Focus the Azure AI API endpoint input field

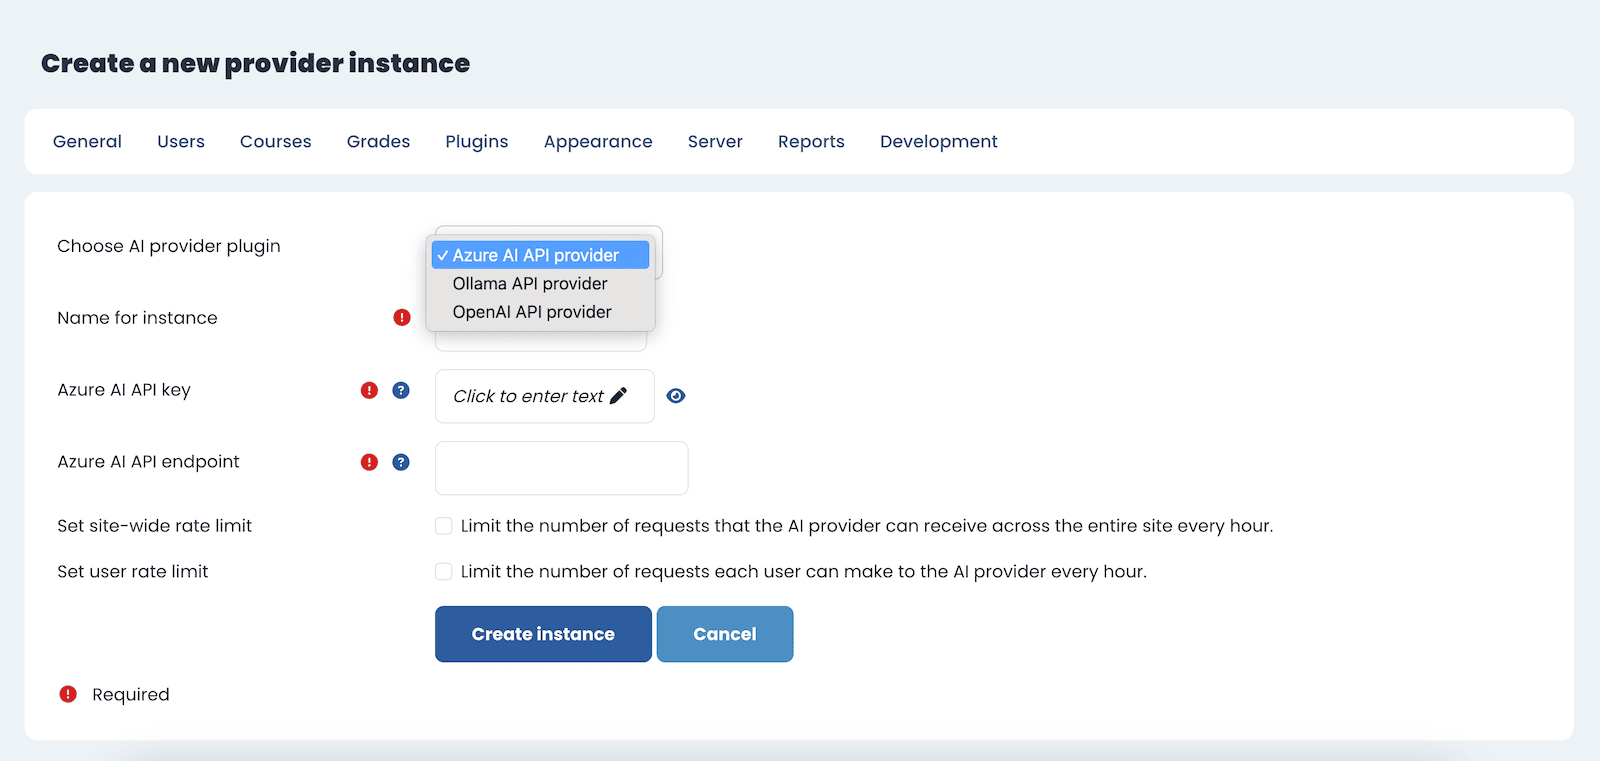[562, 468]
